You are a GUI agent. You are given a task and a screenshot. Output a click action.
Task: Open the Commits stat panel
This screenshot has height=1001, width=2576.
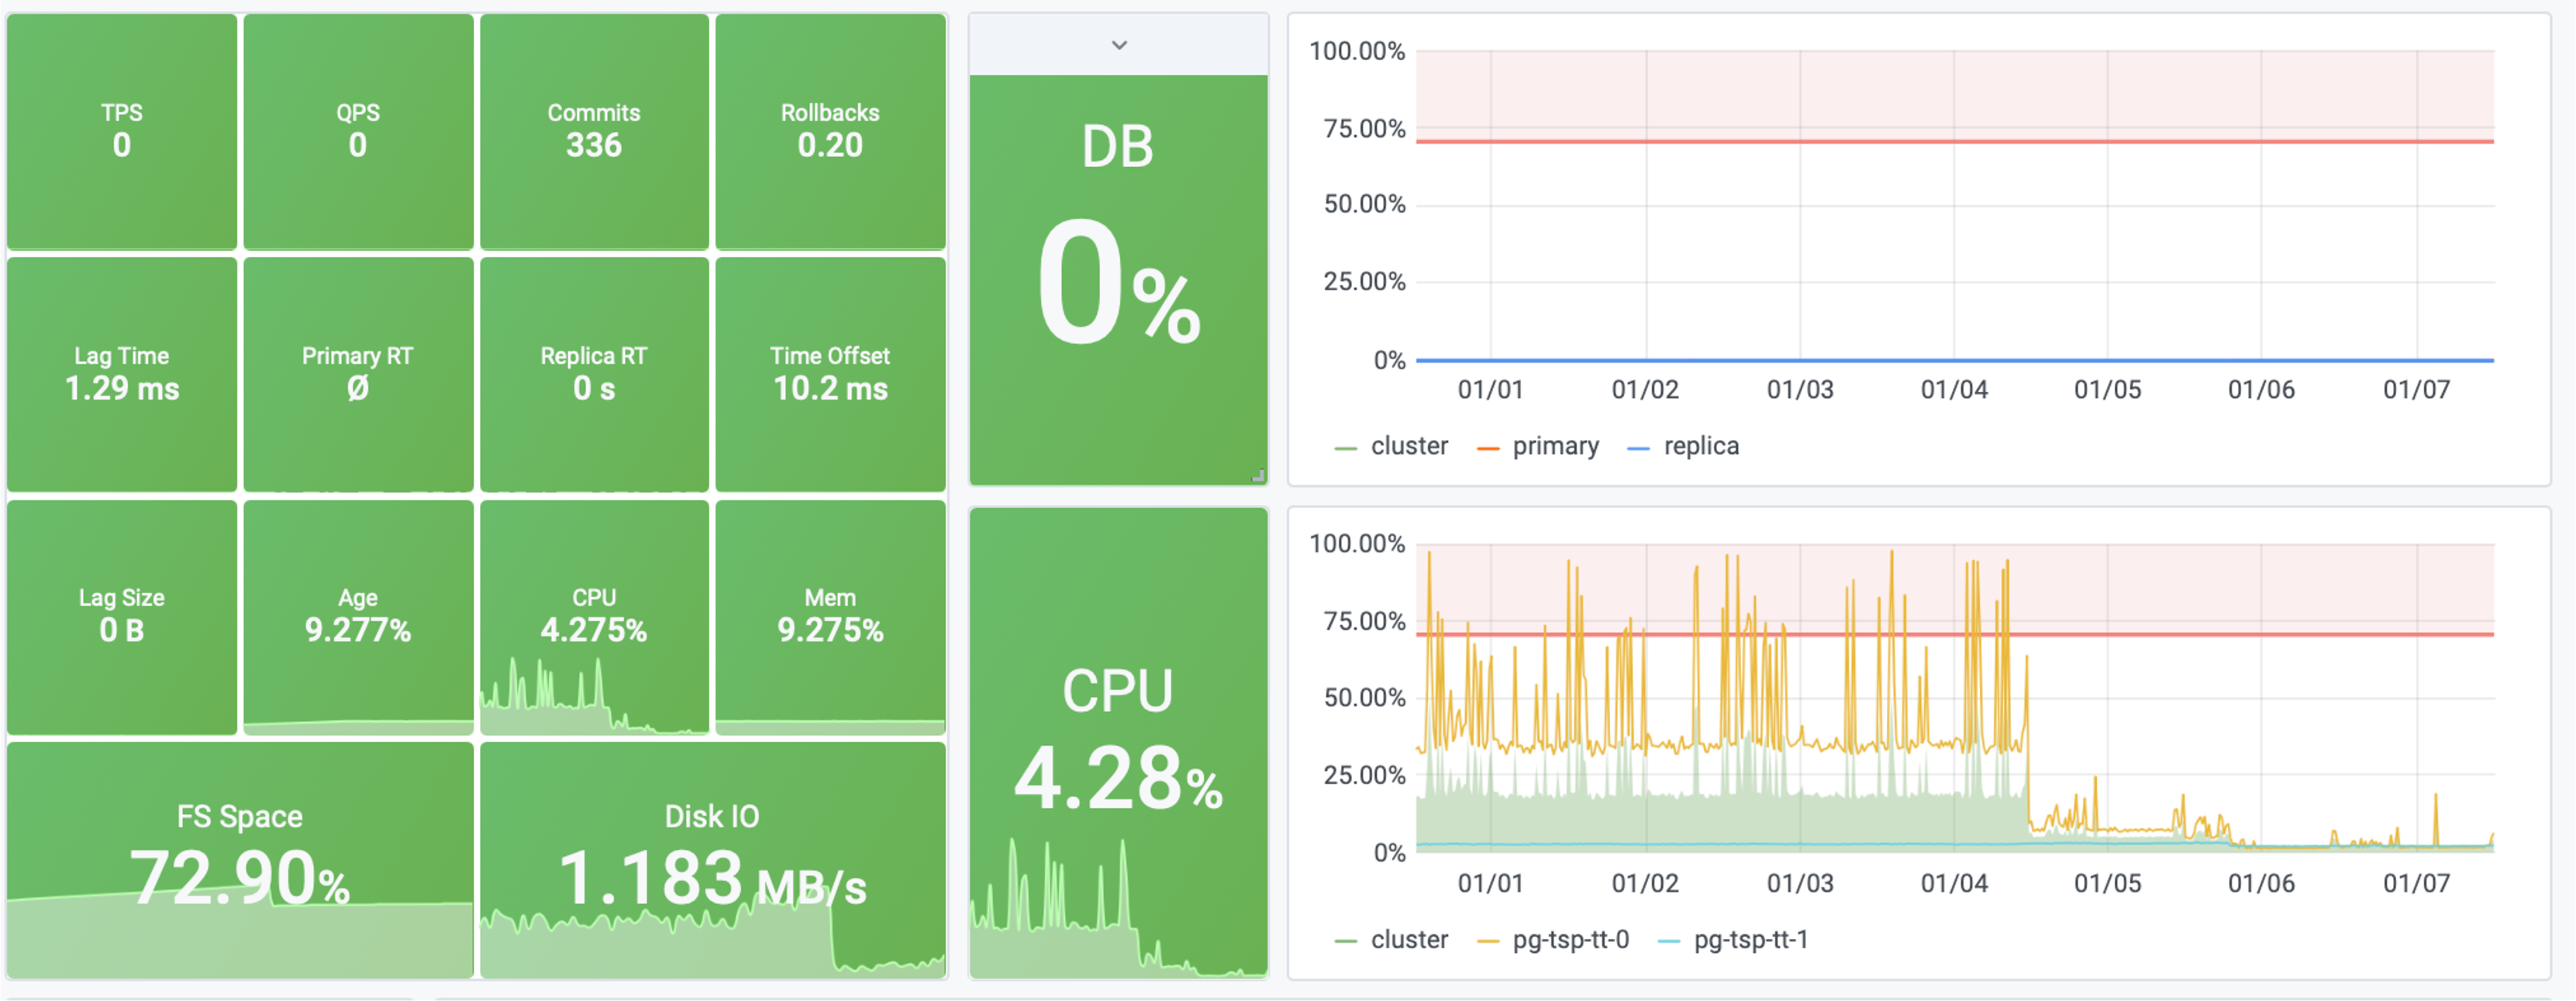coord(594,131)
